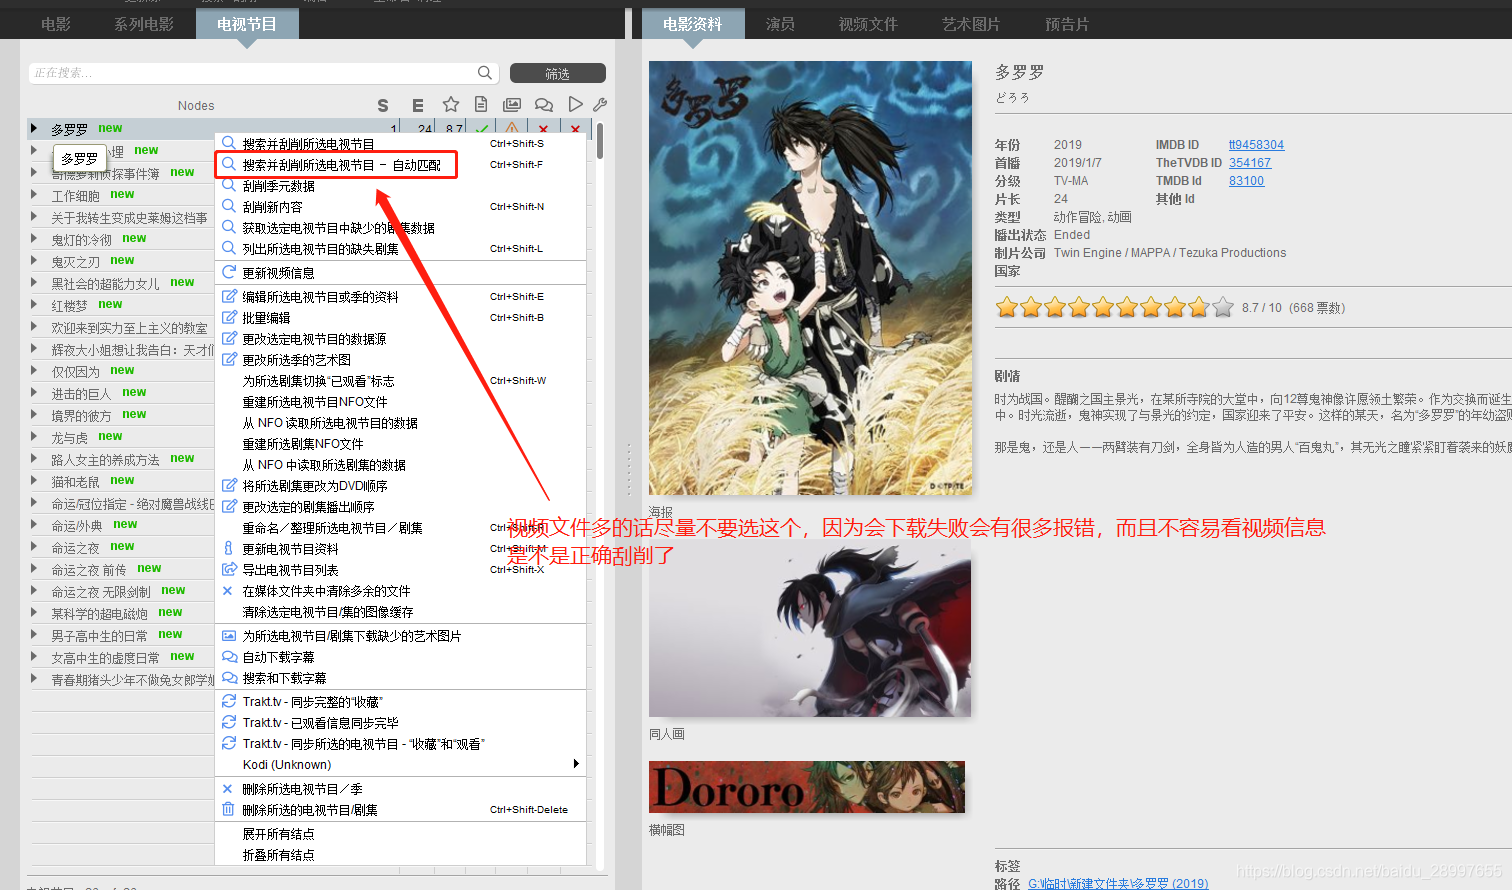1512x890 pixels.
Task: Open the 预告片 tab
Action: 1067,24
